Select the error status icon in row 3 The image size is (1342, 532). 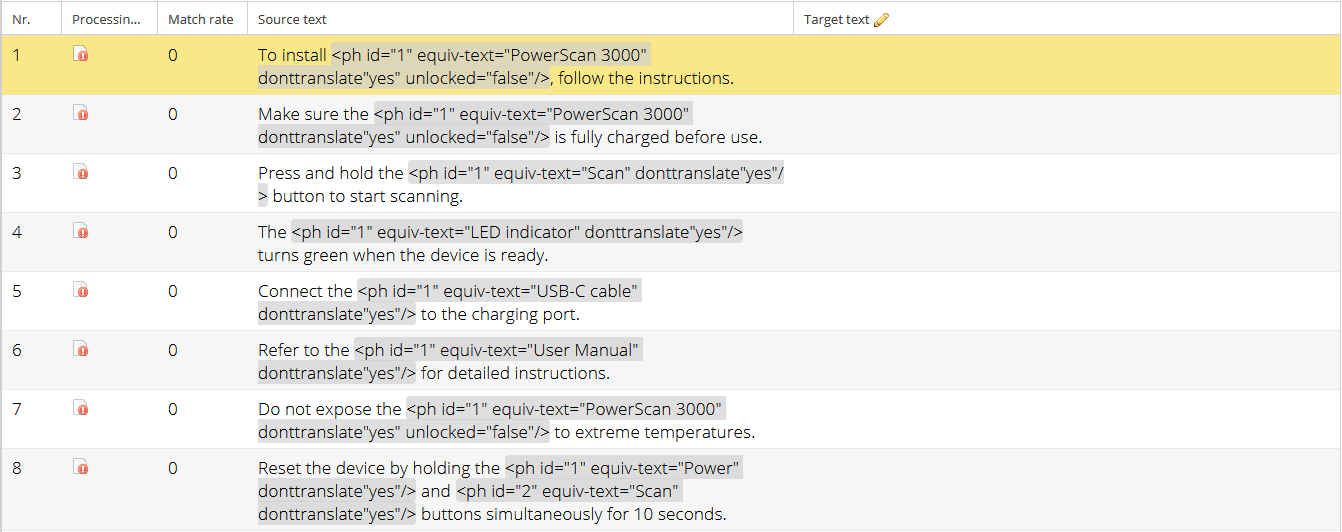point(81,173)
